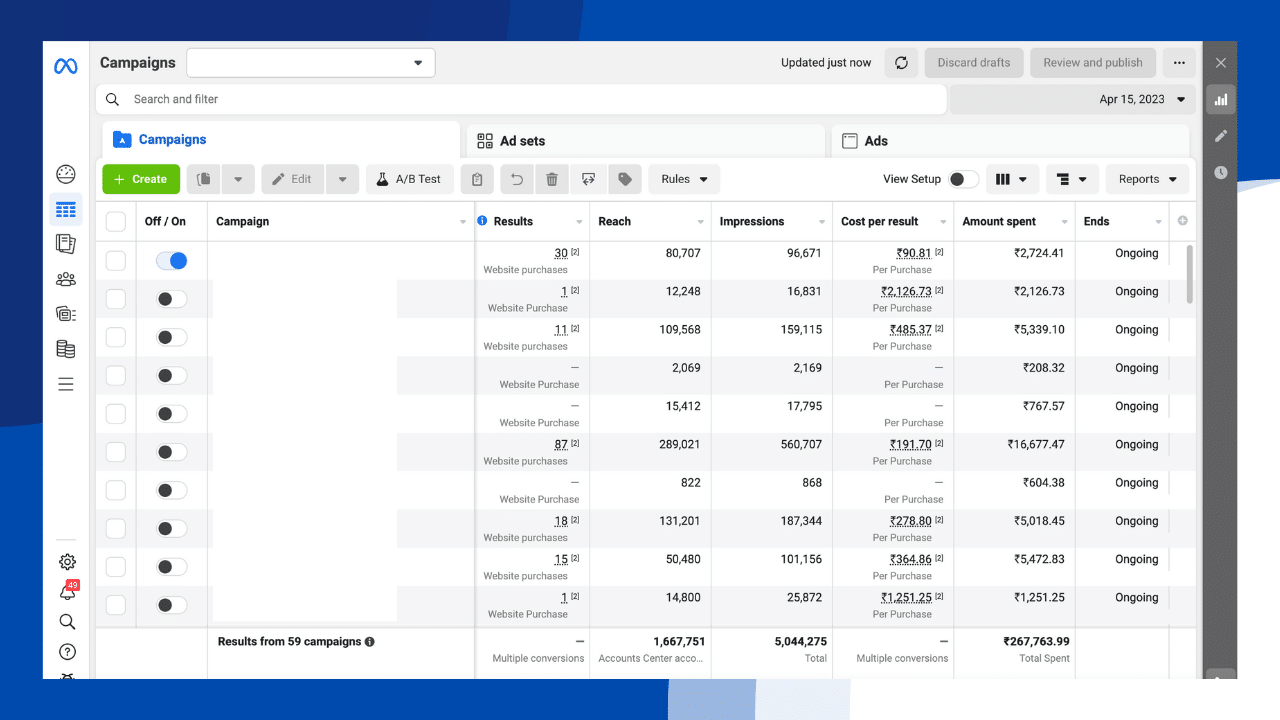The height and width of the screenshot is (720, 1280).
Task: Expand the duplicate options dropdown arrow
Action: coord(238,179)
